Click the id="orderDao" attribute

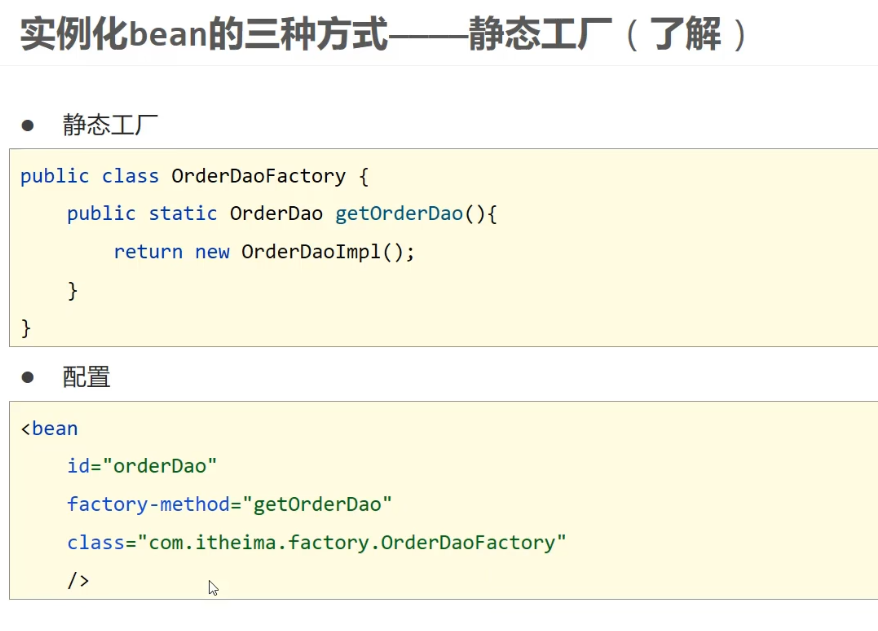(142, 466)
